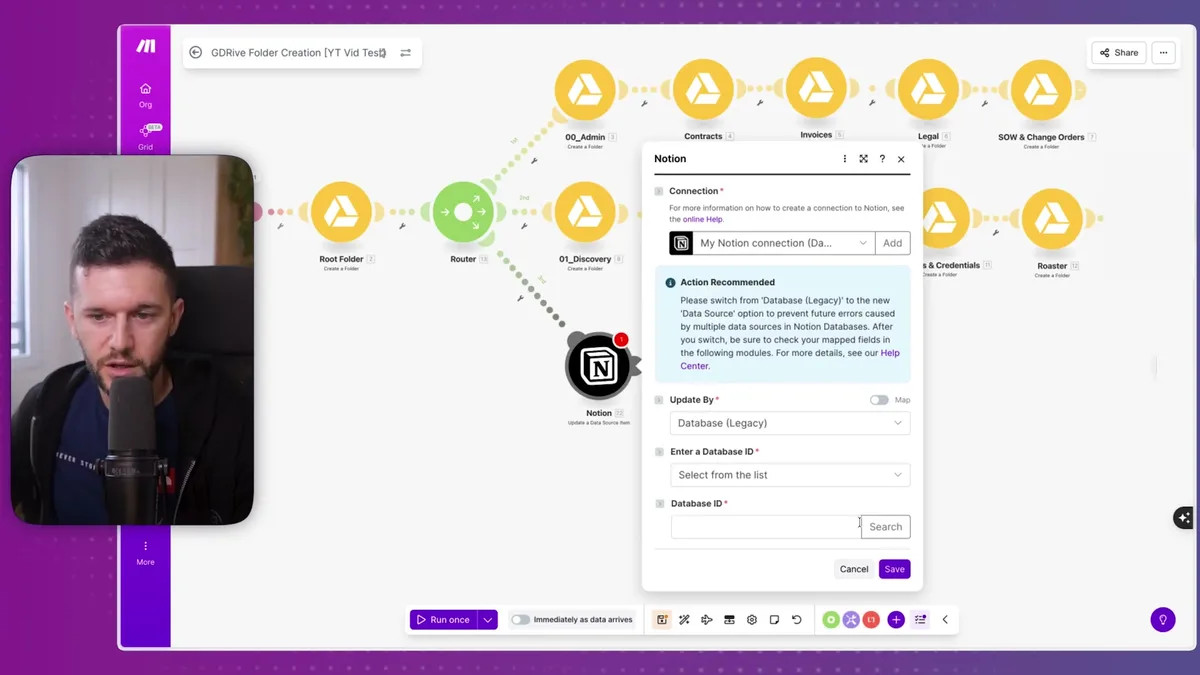Click the undo arrow in the bottom toolbar
The height and width of the screenshot is (675, 1200).
(x=796, y=619)
